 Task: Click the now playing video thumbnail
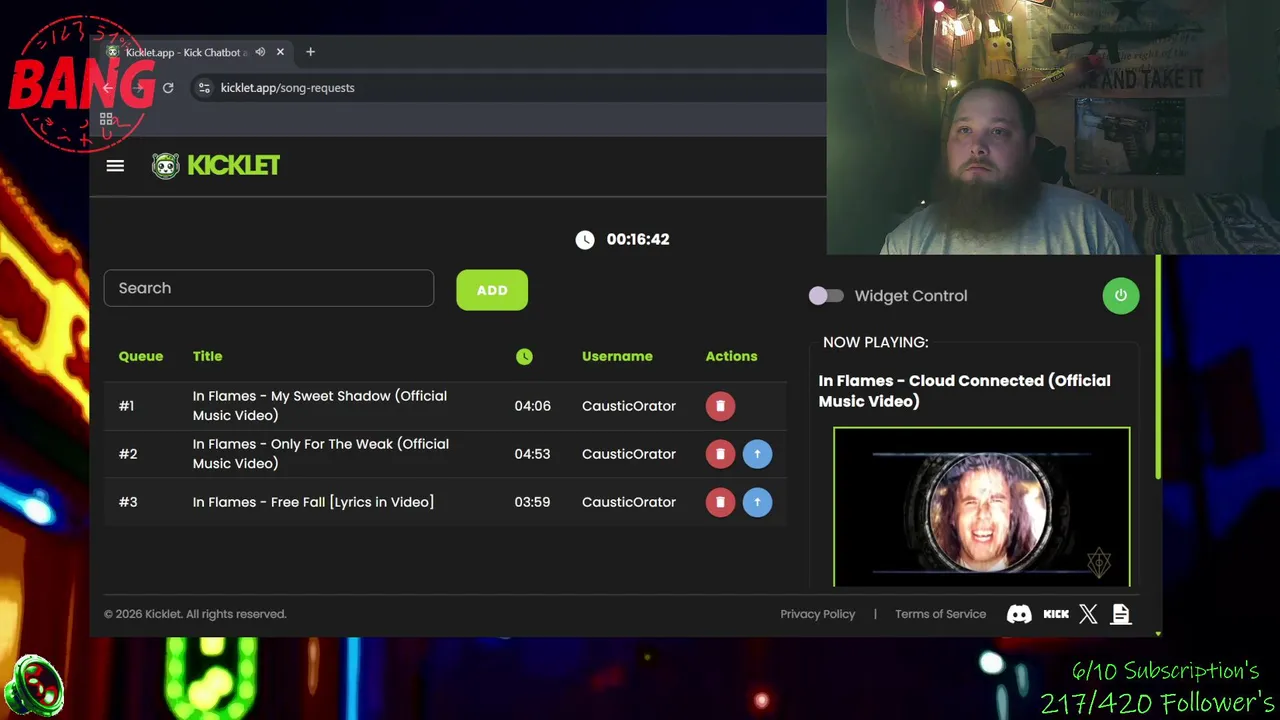coord(982,506)
